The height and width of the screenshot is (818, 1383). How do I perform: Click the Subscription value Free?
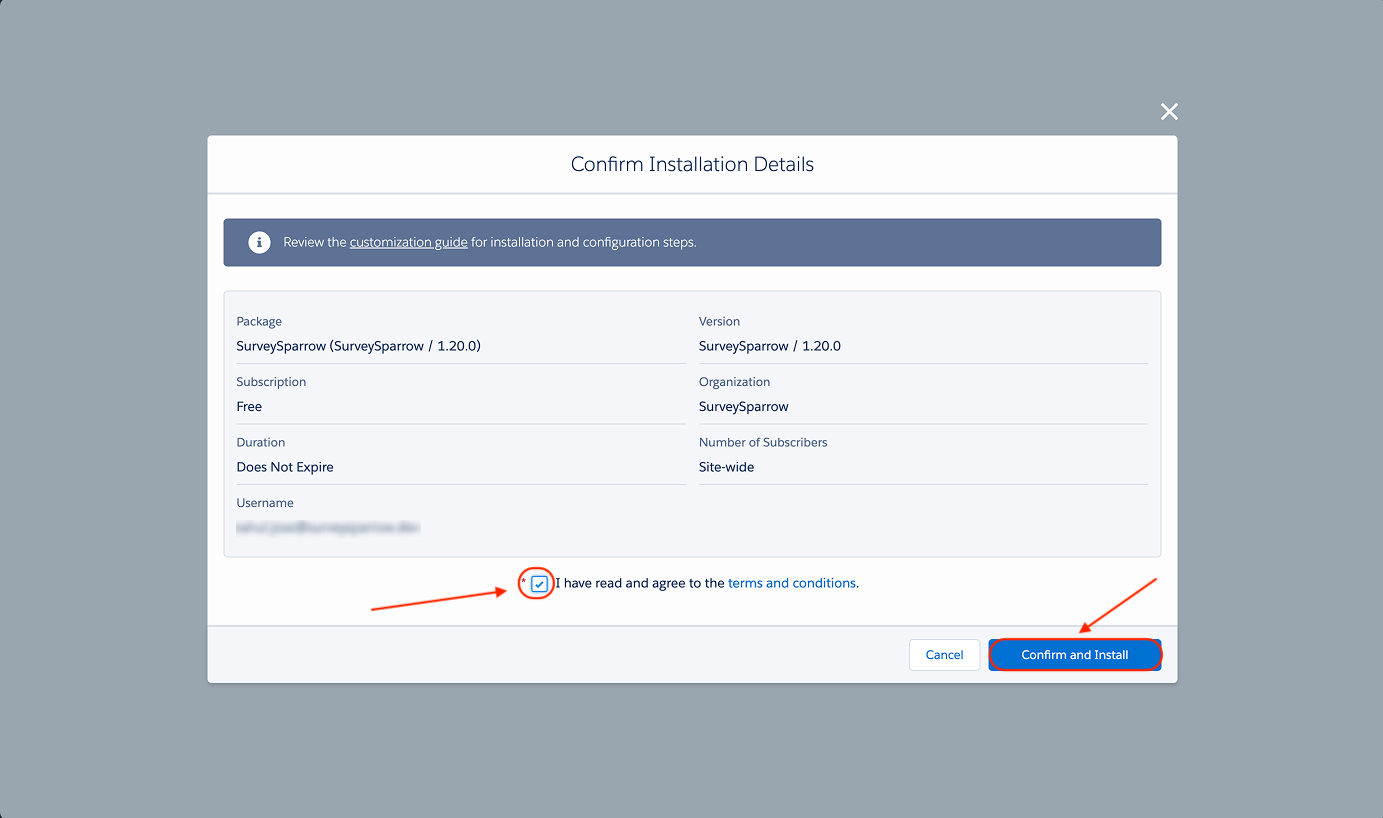tap(249, 407)
